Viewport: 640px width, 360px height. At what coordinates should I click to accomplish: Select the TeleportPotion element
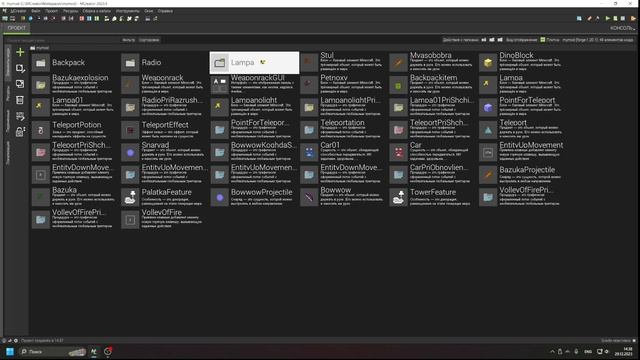[x=75, y=130]
